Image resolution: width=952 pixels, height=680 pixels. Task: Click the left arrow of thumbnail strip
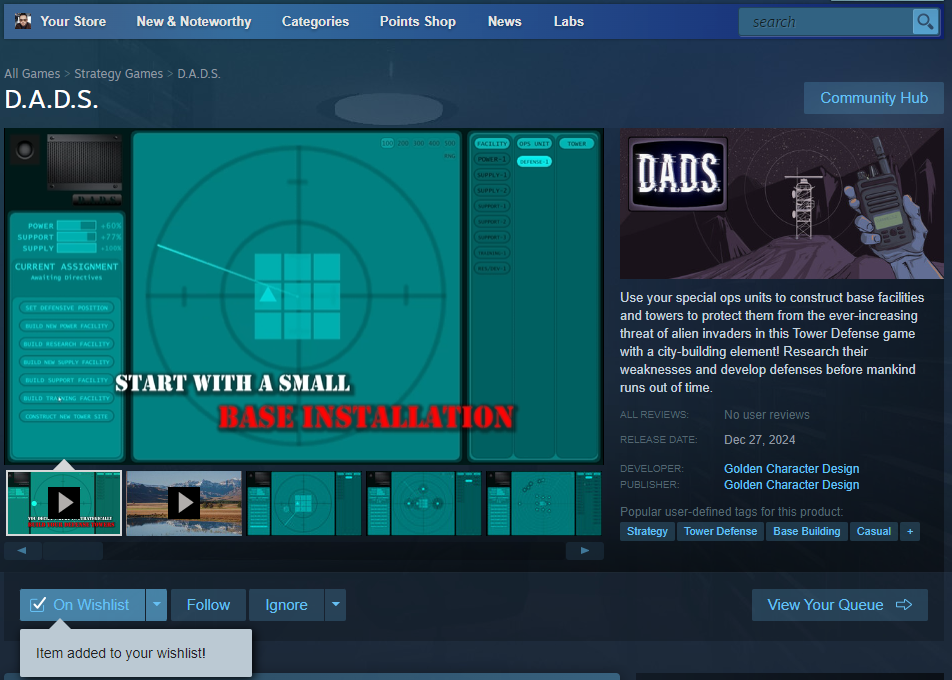[x=22, y=551]
